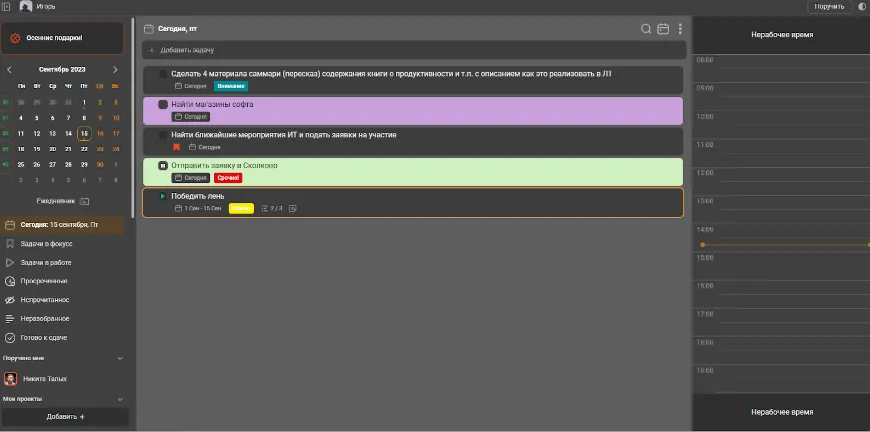
Task: Toggle status box on "Отправить заявку в Сколково"
Action: tap(163, 165)
